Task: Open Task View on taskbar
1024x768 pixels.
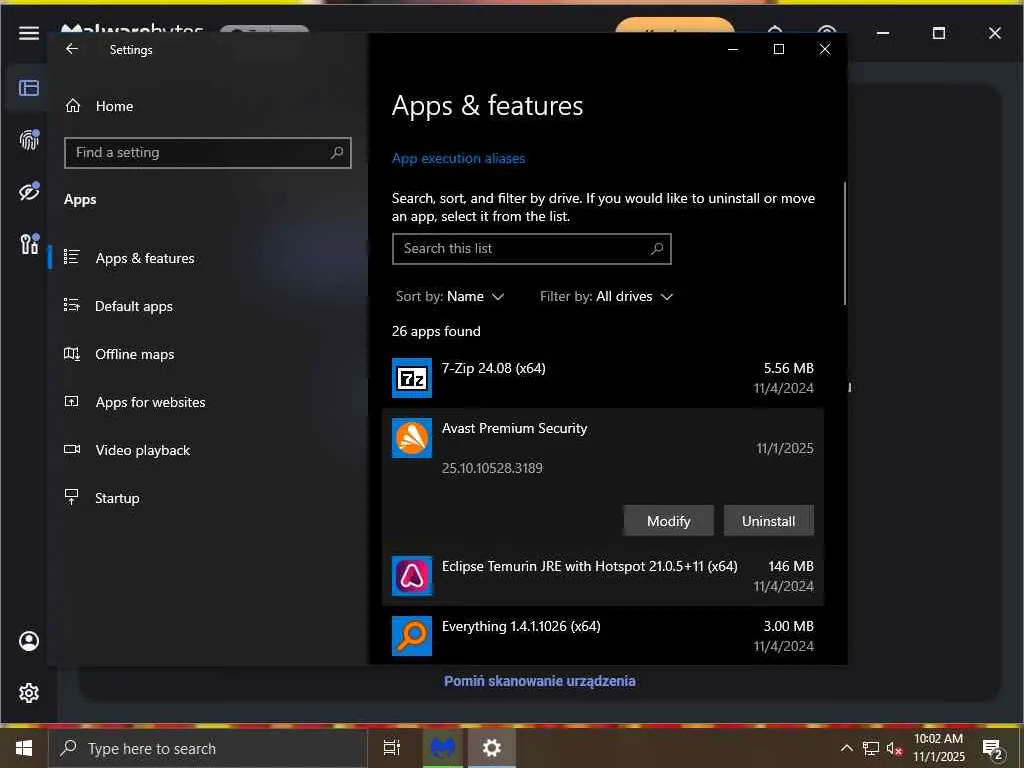Action: pos(392,748)
